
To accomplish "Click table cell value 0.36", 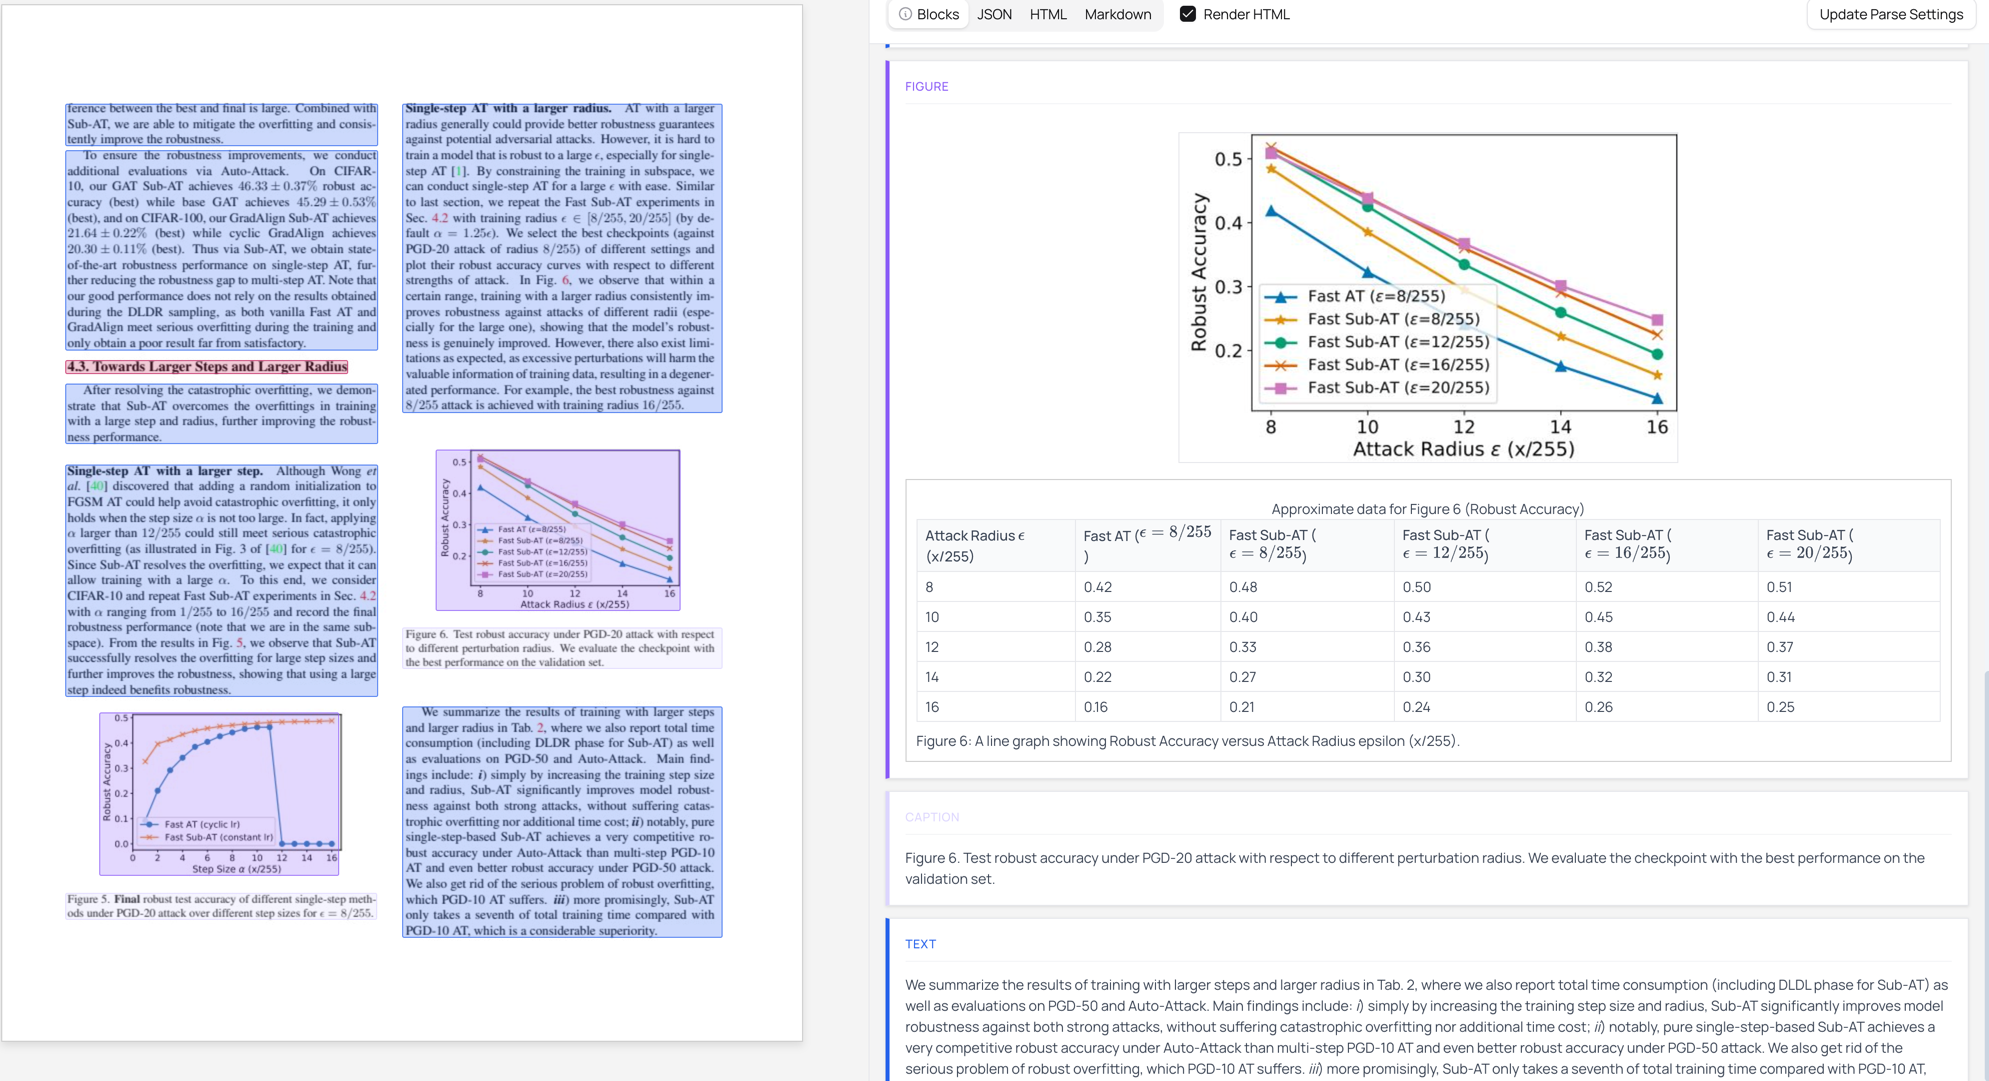I will coord(1417,647).
